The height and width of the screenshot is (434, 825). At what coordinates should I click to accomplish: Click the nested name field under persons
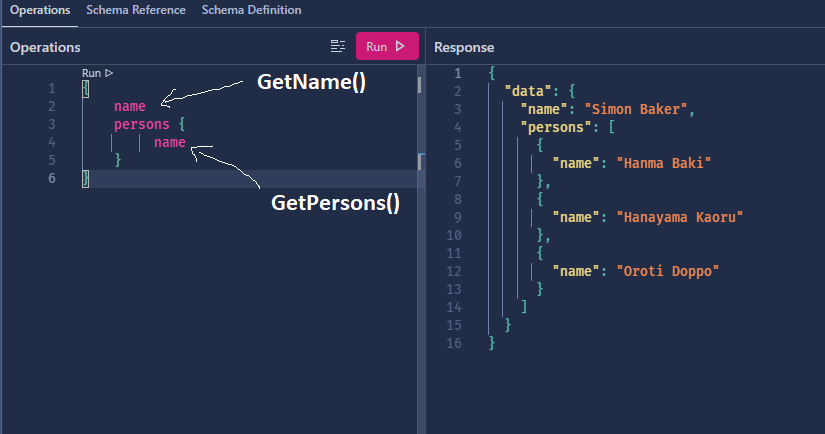click(x=170, y=142)
